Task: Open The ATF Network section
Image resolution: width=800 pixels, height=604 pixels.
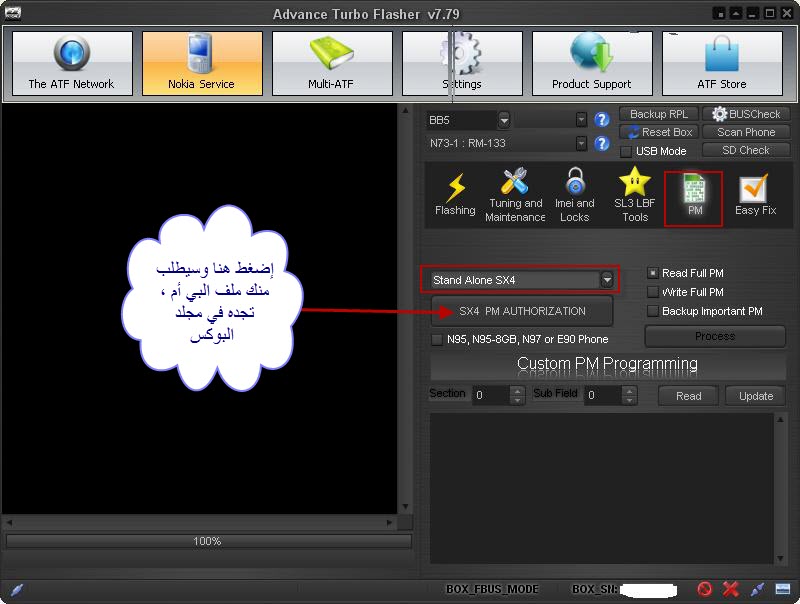Action: point(72,63)
